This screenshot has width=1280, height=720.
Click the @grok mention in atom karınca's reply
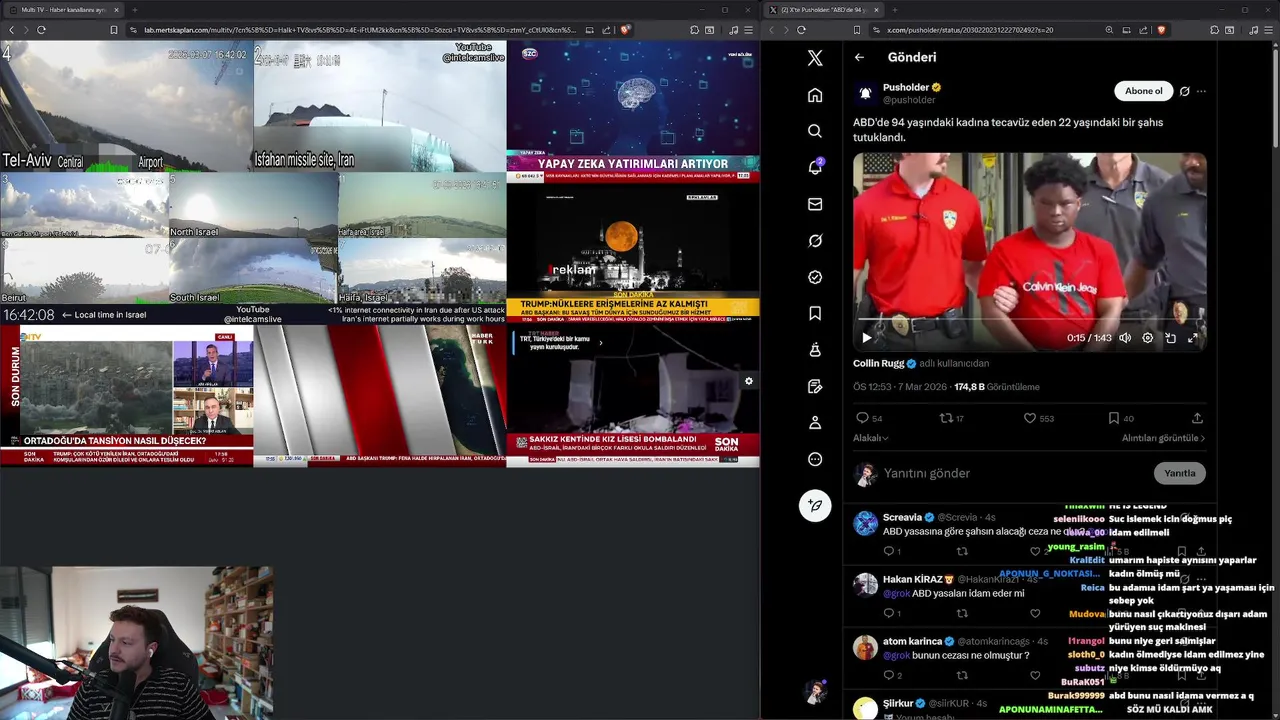(x=896, y=655)
